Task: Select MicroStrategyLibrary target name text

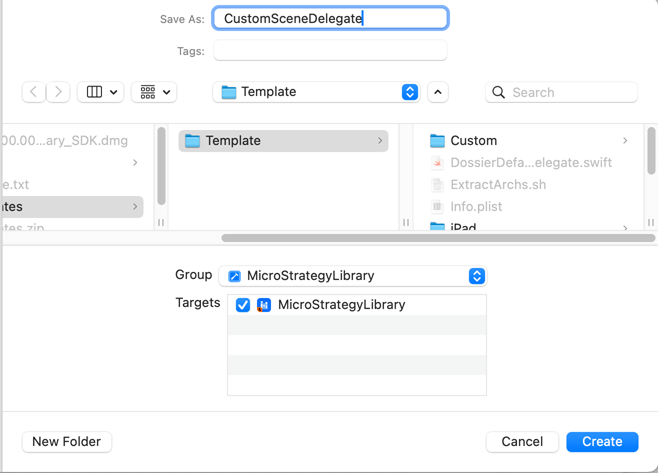Action: tap(342, 305)
